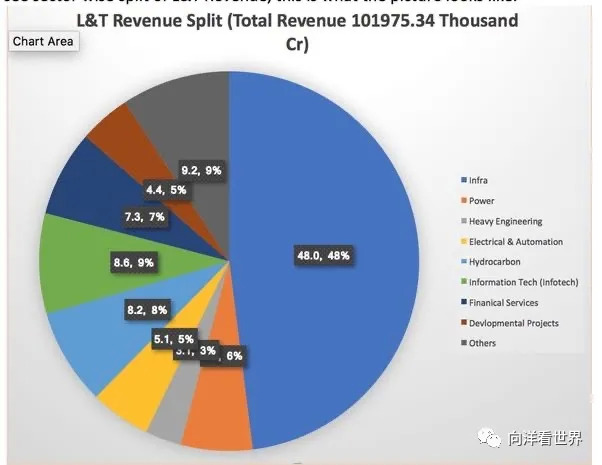The image size is (602, 465).
Task: Click the '8.6, 9%' data label
Action: 134,263
